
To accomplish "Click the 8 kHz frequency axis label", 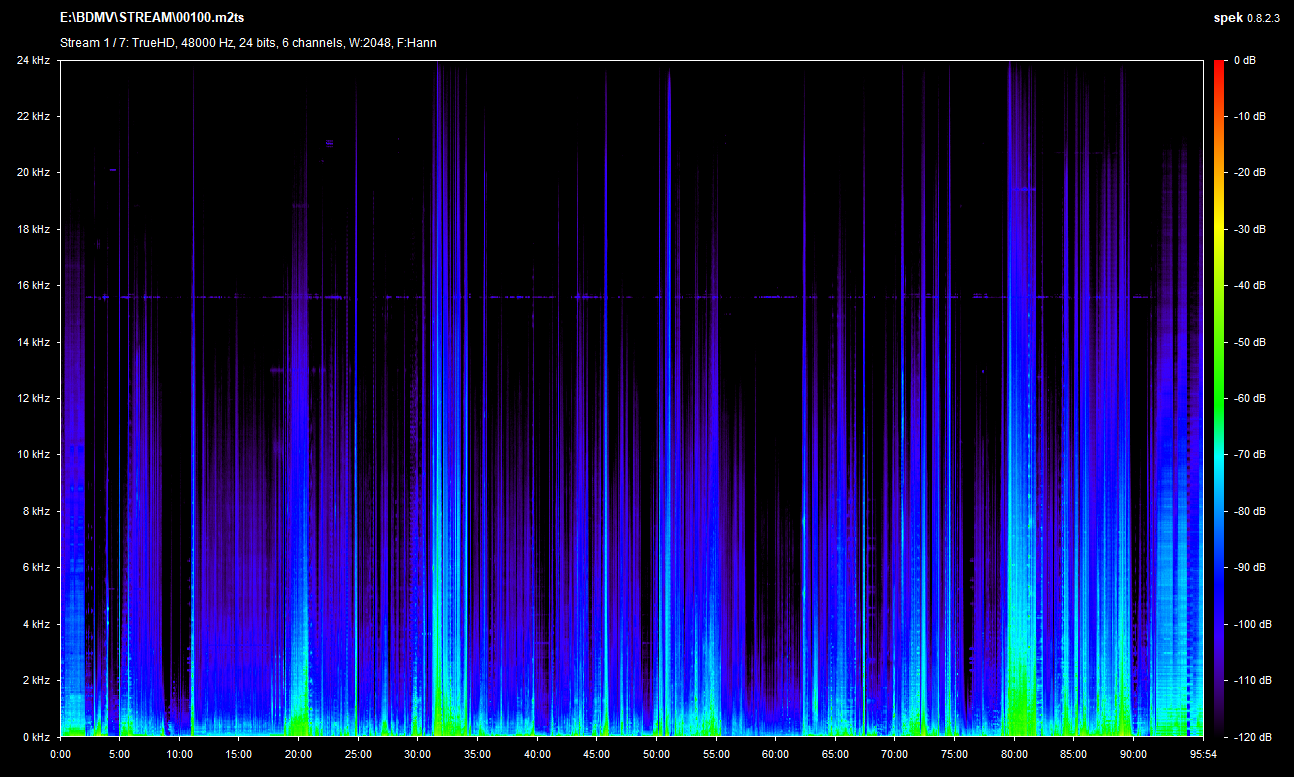I will [x=36, y=511].
